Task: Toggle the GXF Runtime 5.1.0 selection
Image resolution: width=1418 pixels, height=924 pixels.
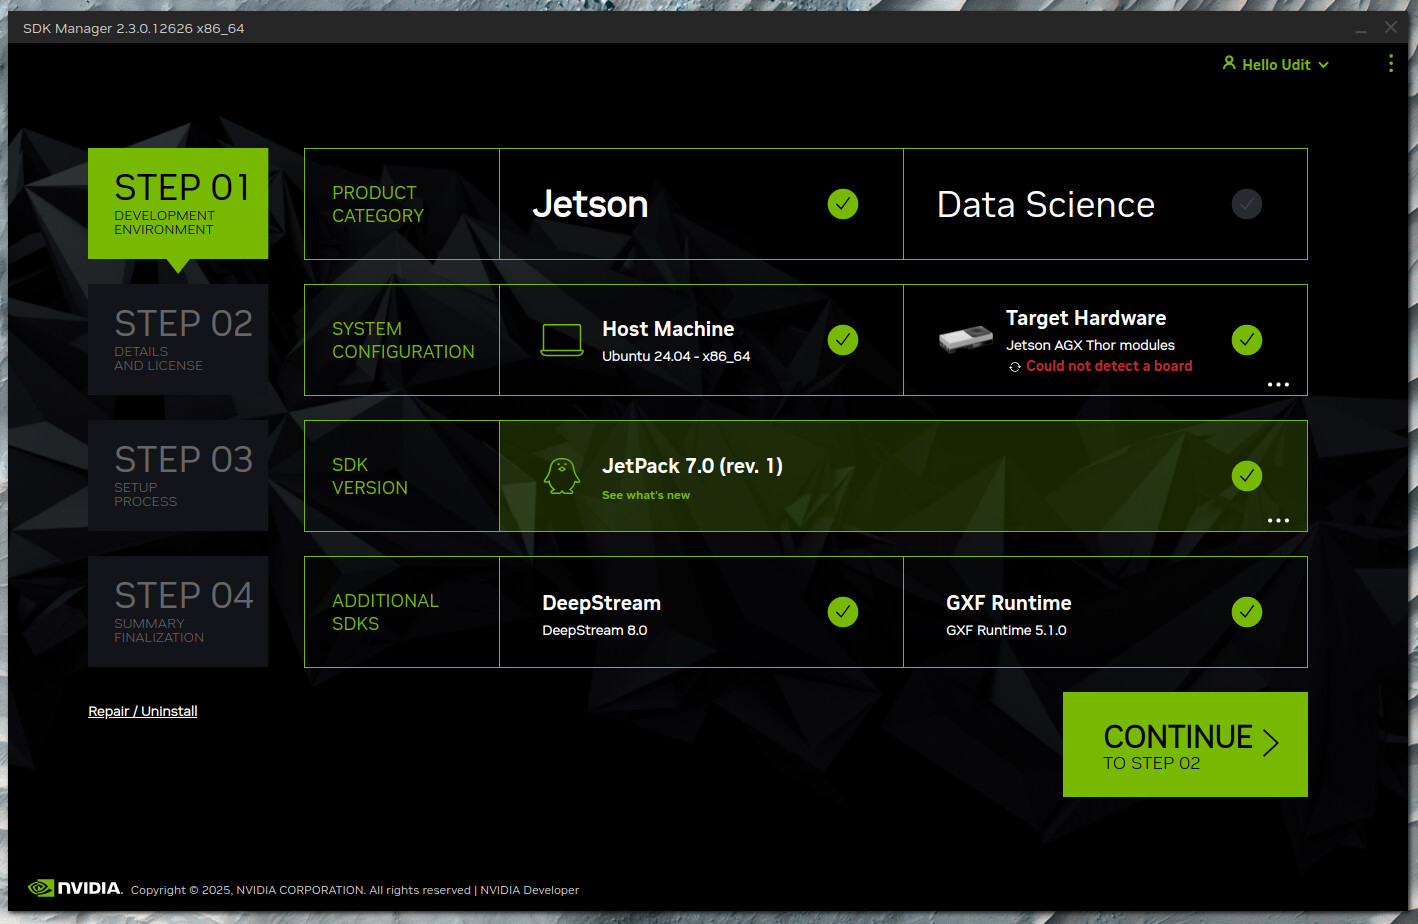Action: (x=1246, y=612)
